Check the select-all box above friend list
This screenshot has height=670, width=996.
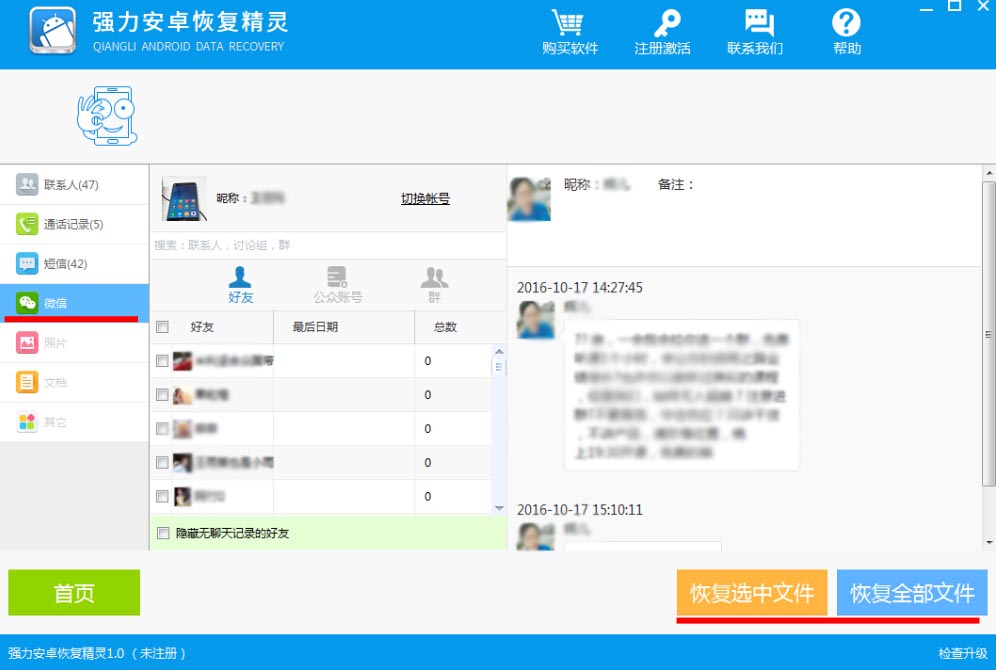pyautogui.click(x=162, y=324)
